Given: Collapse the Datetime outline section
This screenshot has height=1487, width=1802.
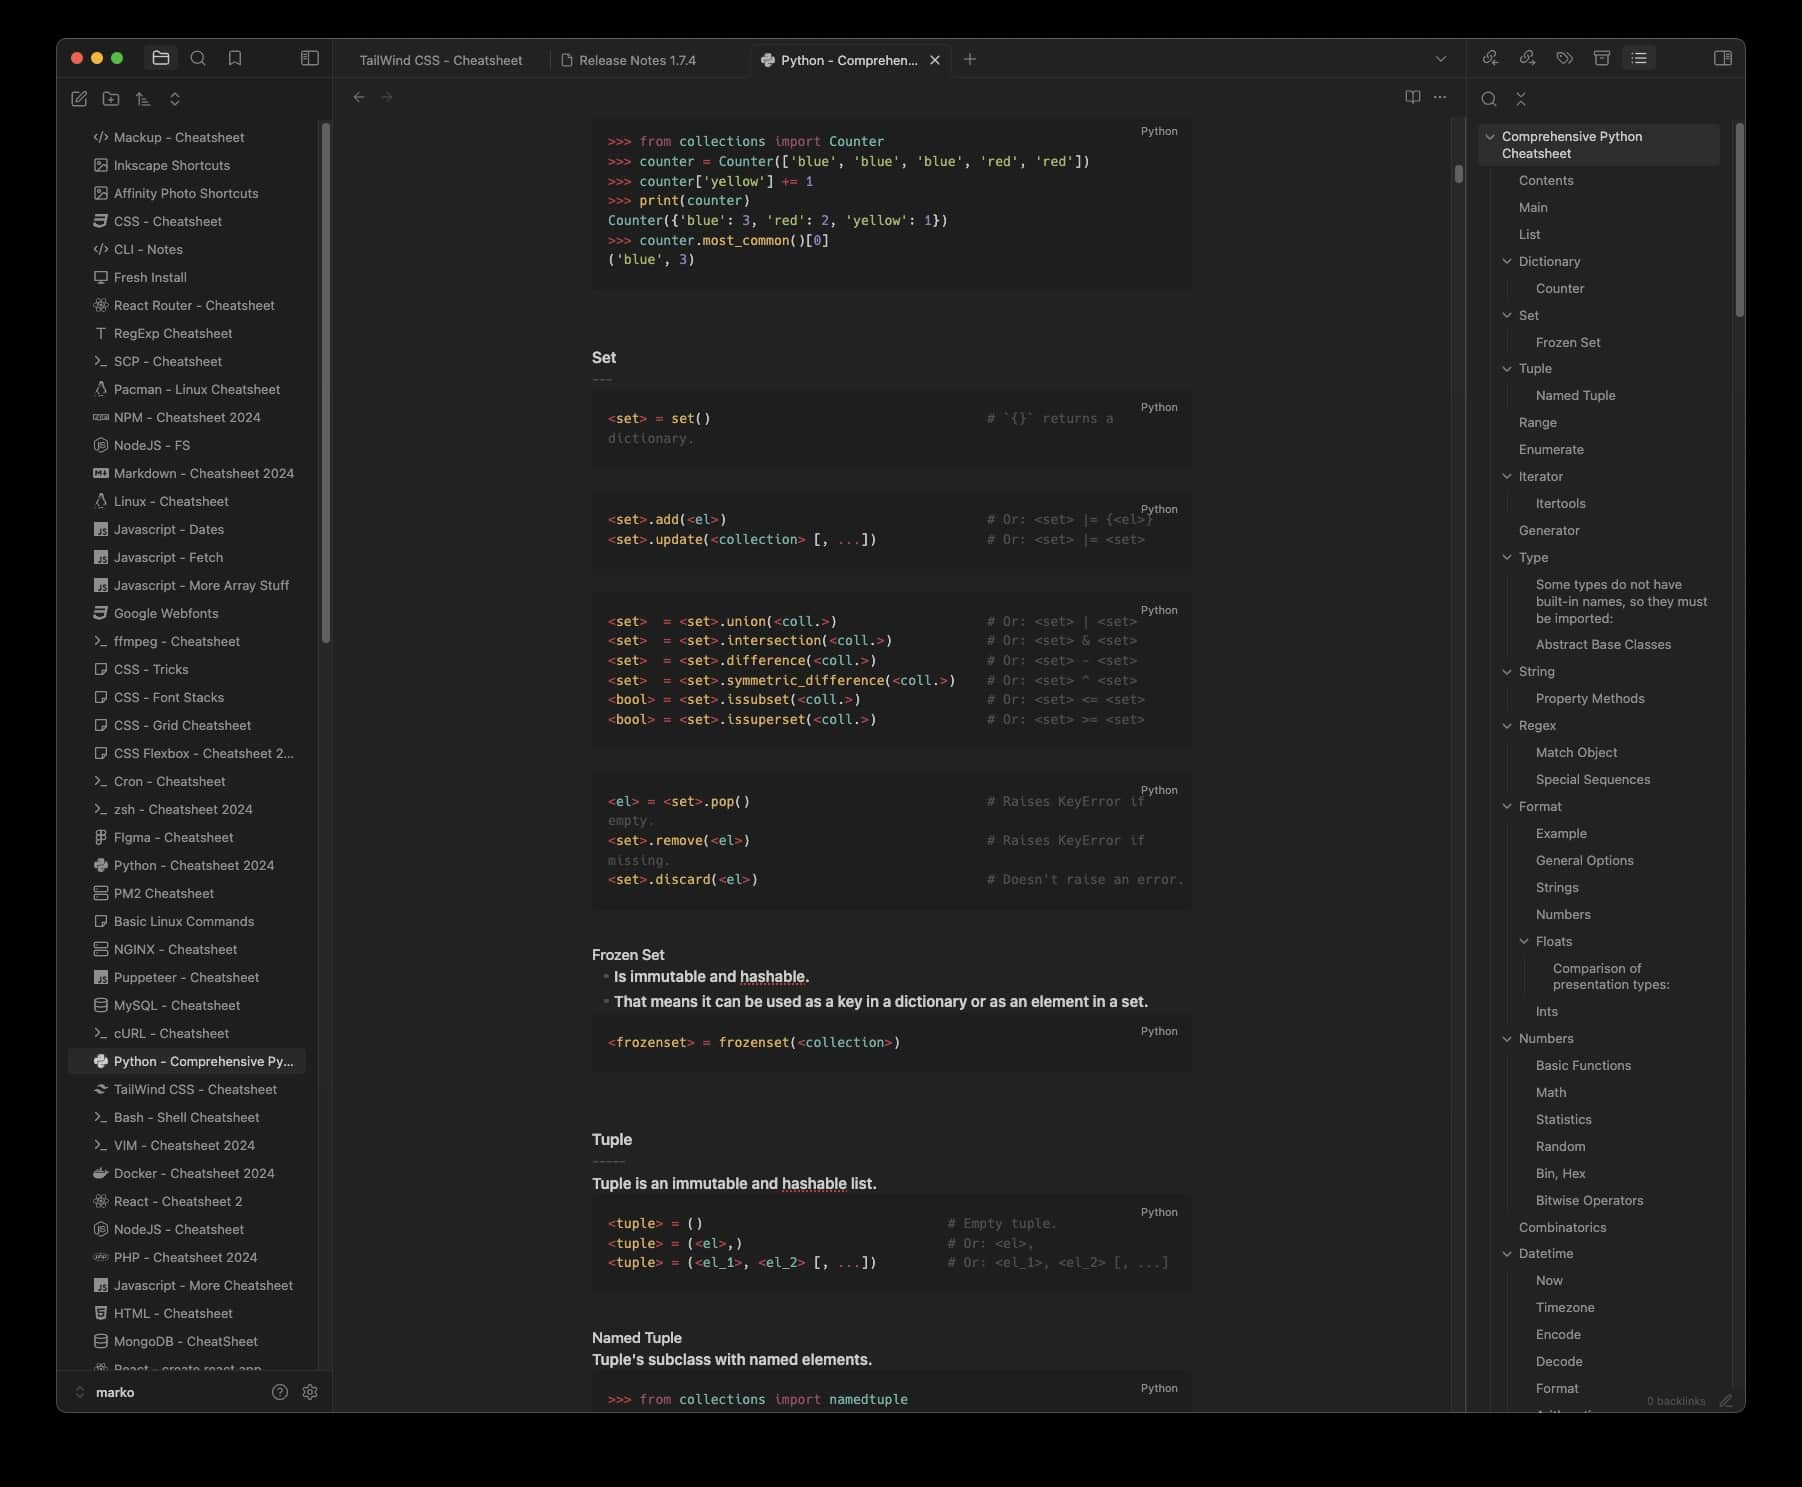Looking at the screenshot, I should 1507,1253.
